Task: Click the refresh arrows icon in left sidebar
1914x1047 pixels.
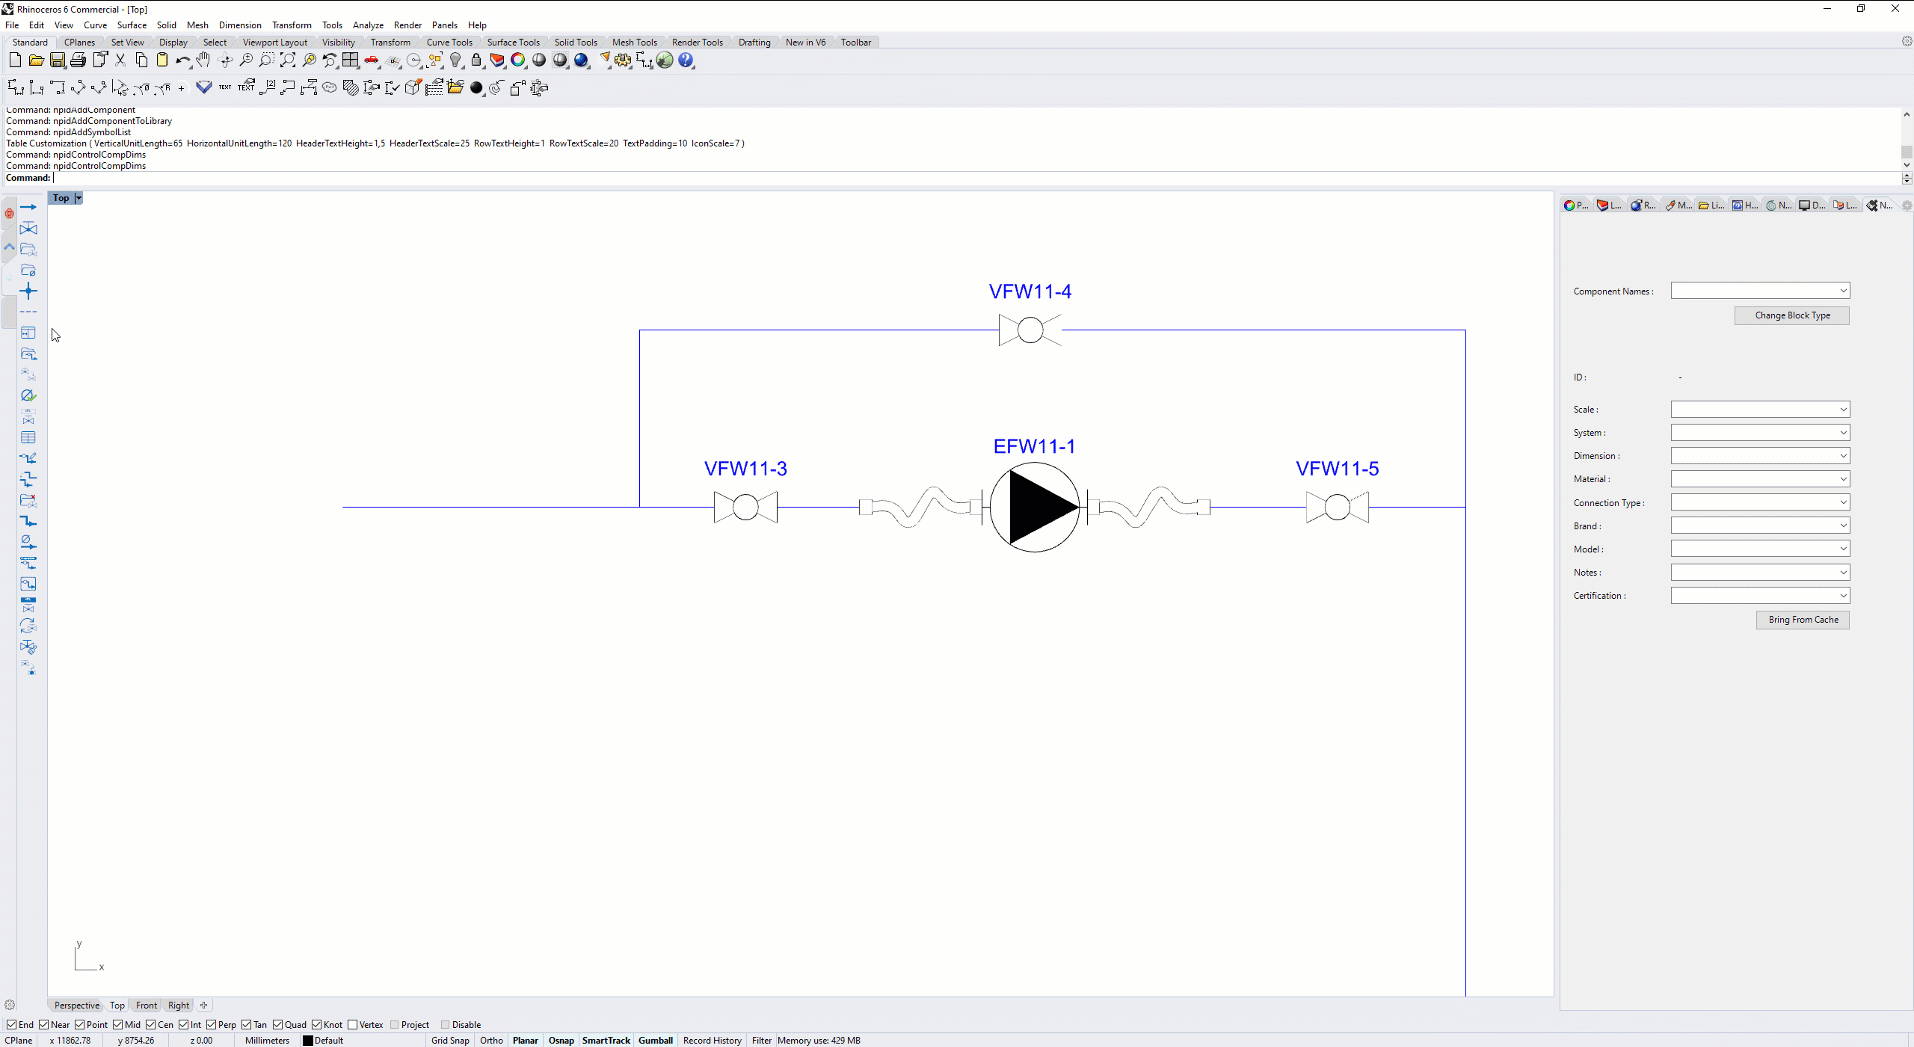Action: coord(28,625)
